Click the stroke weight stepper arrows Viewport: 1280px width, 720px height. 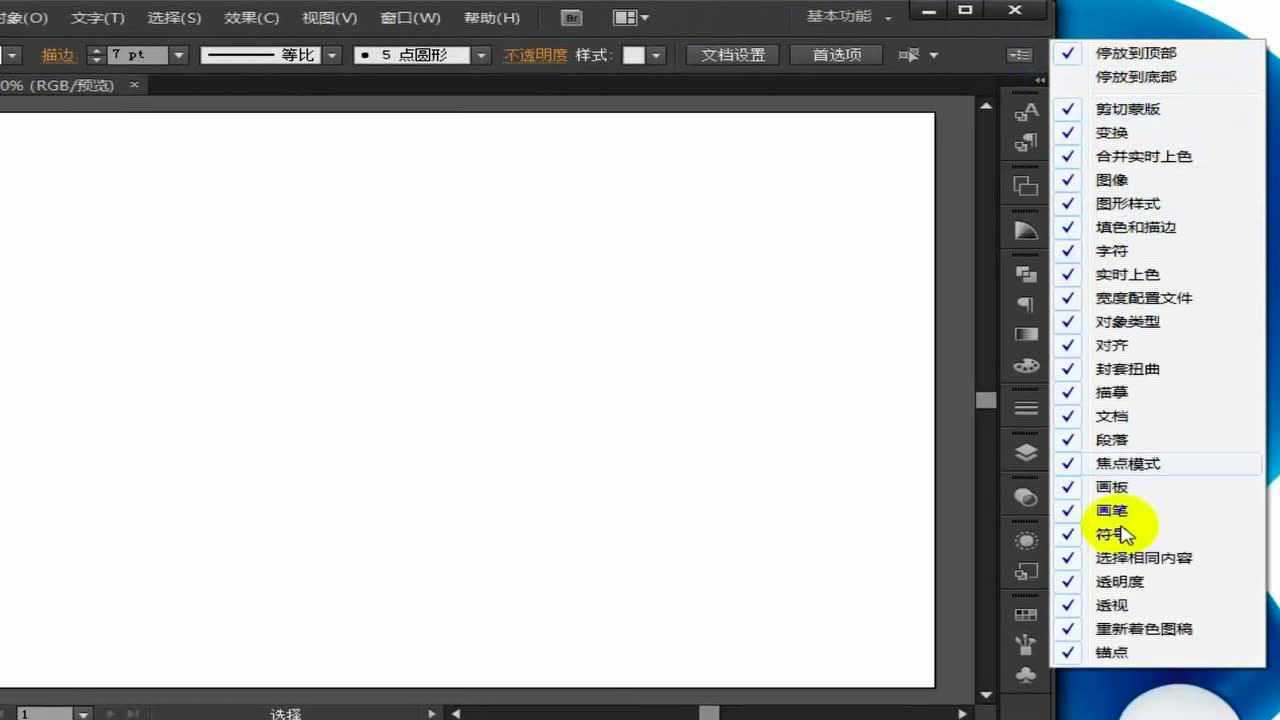(96, 55)
